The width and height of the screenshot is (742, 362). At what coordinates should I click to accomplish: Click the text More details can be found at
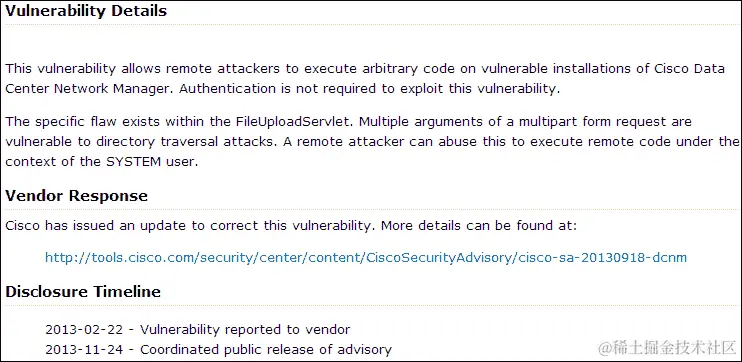click(x=479, y=226)
